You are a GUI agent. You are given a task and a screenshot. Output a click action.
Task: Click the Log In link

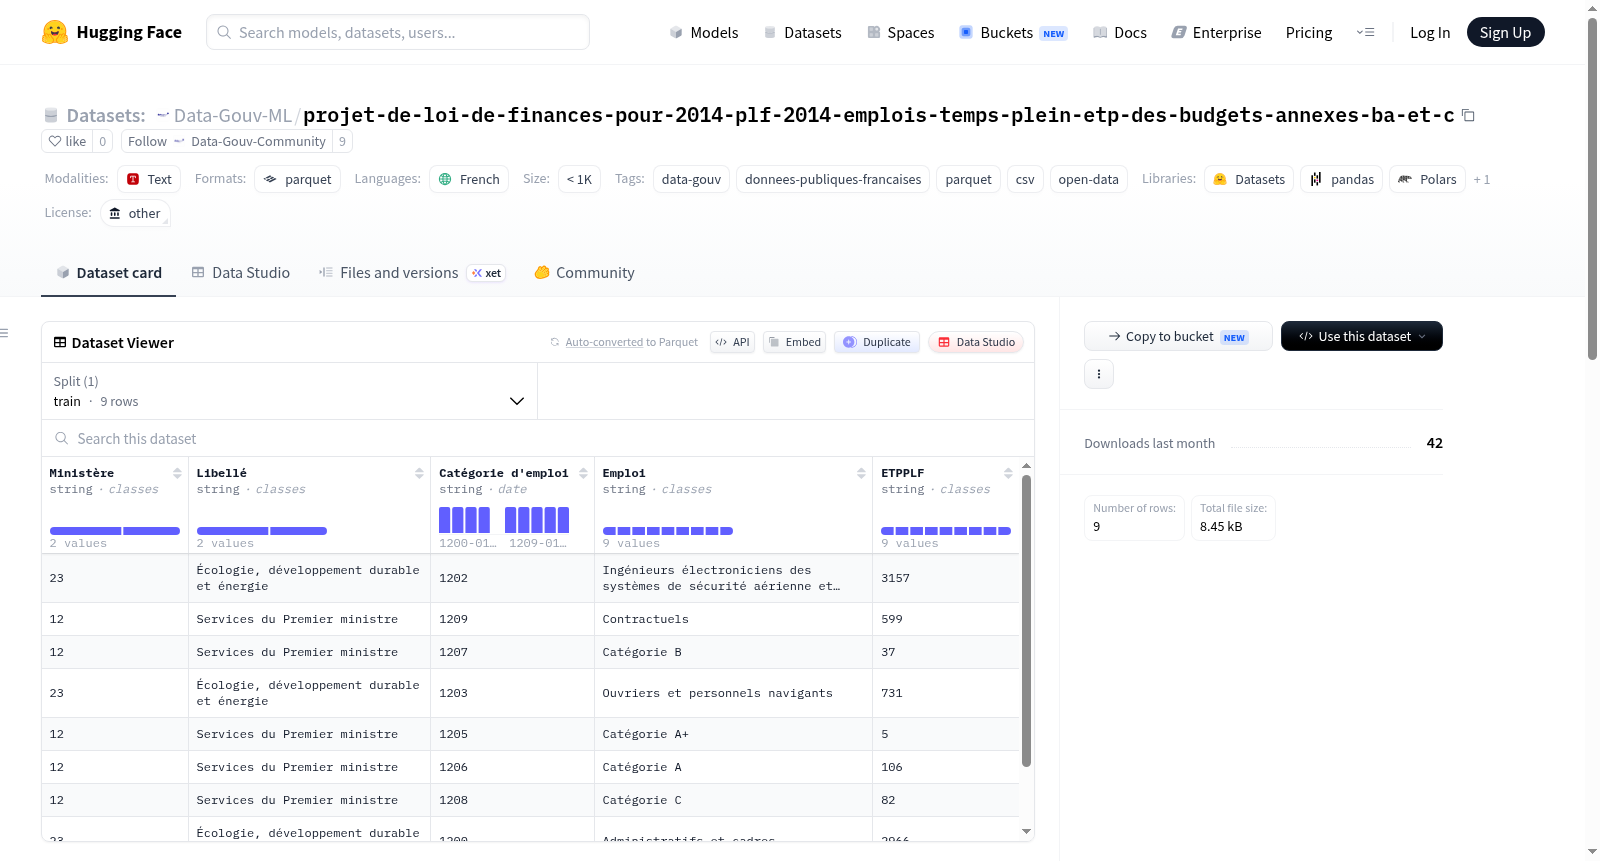click(x=1430, y=32)
